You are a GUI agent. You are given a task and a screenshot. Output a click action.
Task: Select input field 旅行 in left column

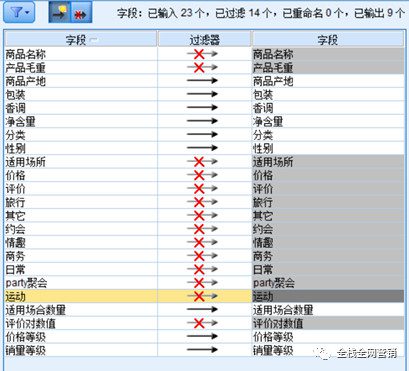pyautogui.click(x=80, y=202)
